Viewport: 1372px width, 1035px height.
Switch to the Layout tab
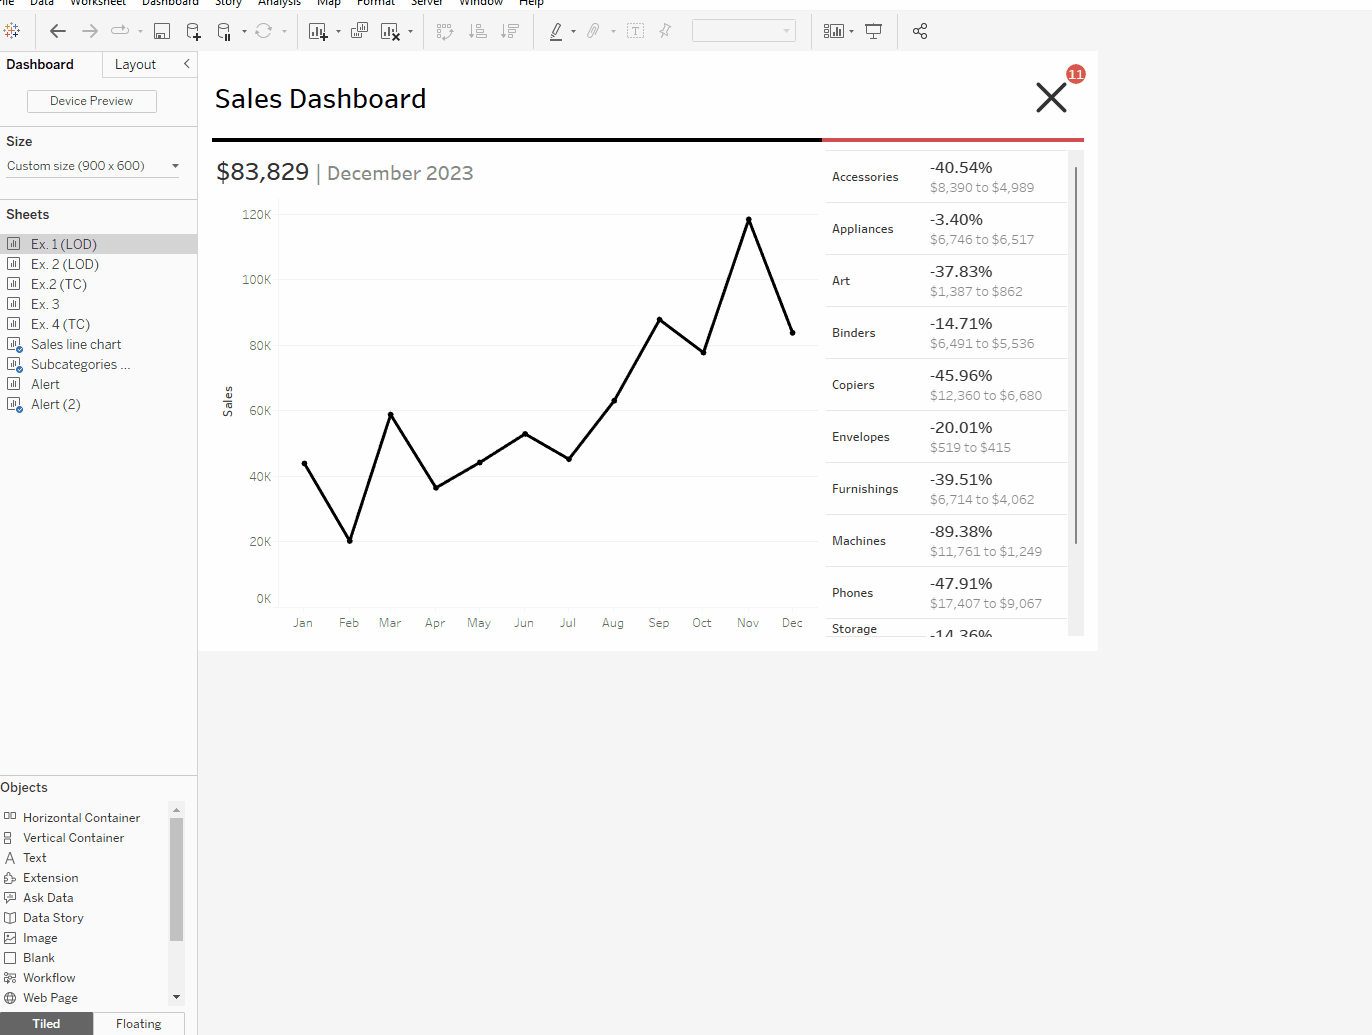tap(135, 64)
